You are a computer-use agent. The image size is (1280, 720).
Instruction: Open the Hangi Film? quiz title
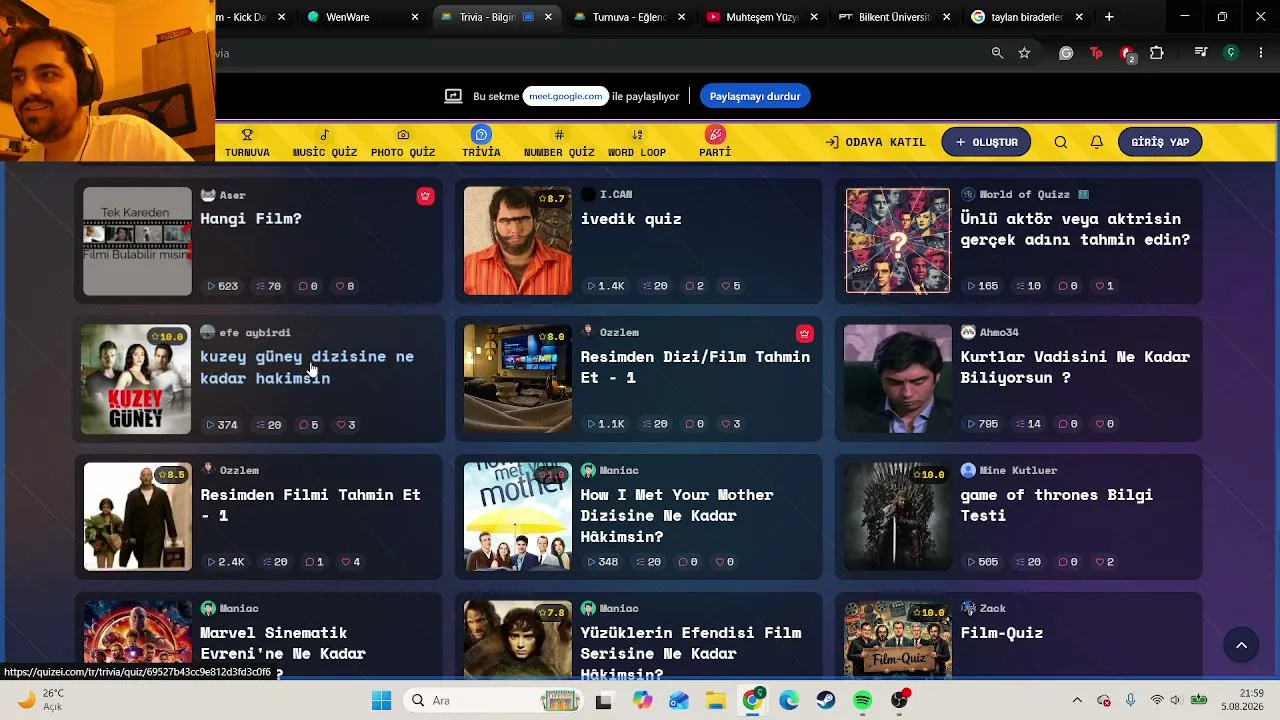(x=251, y=218)
